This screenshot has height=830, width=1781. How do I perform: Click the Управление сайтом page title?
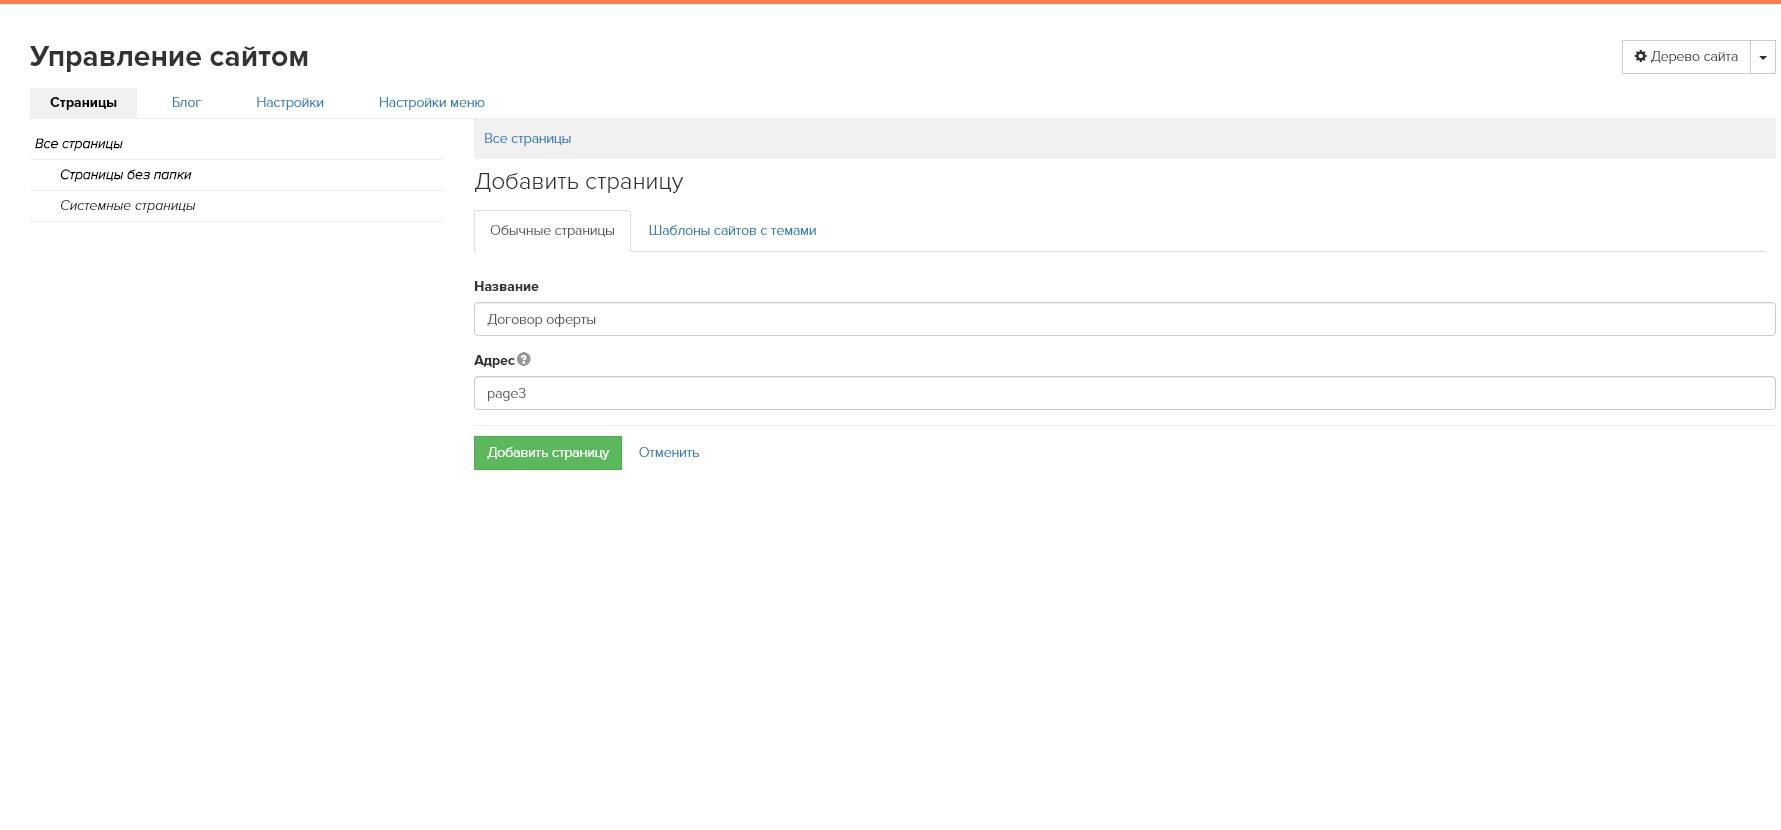click(169, 57)
